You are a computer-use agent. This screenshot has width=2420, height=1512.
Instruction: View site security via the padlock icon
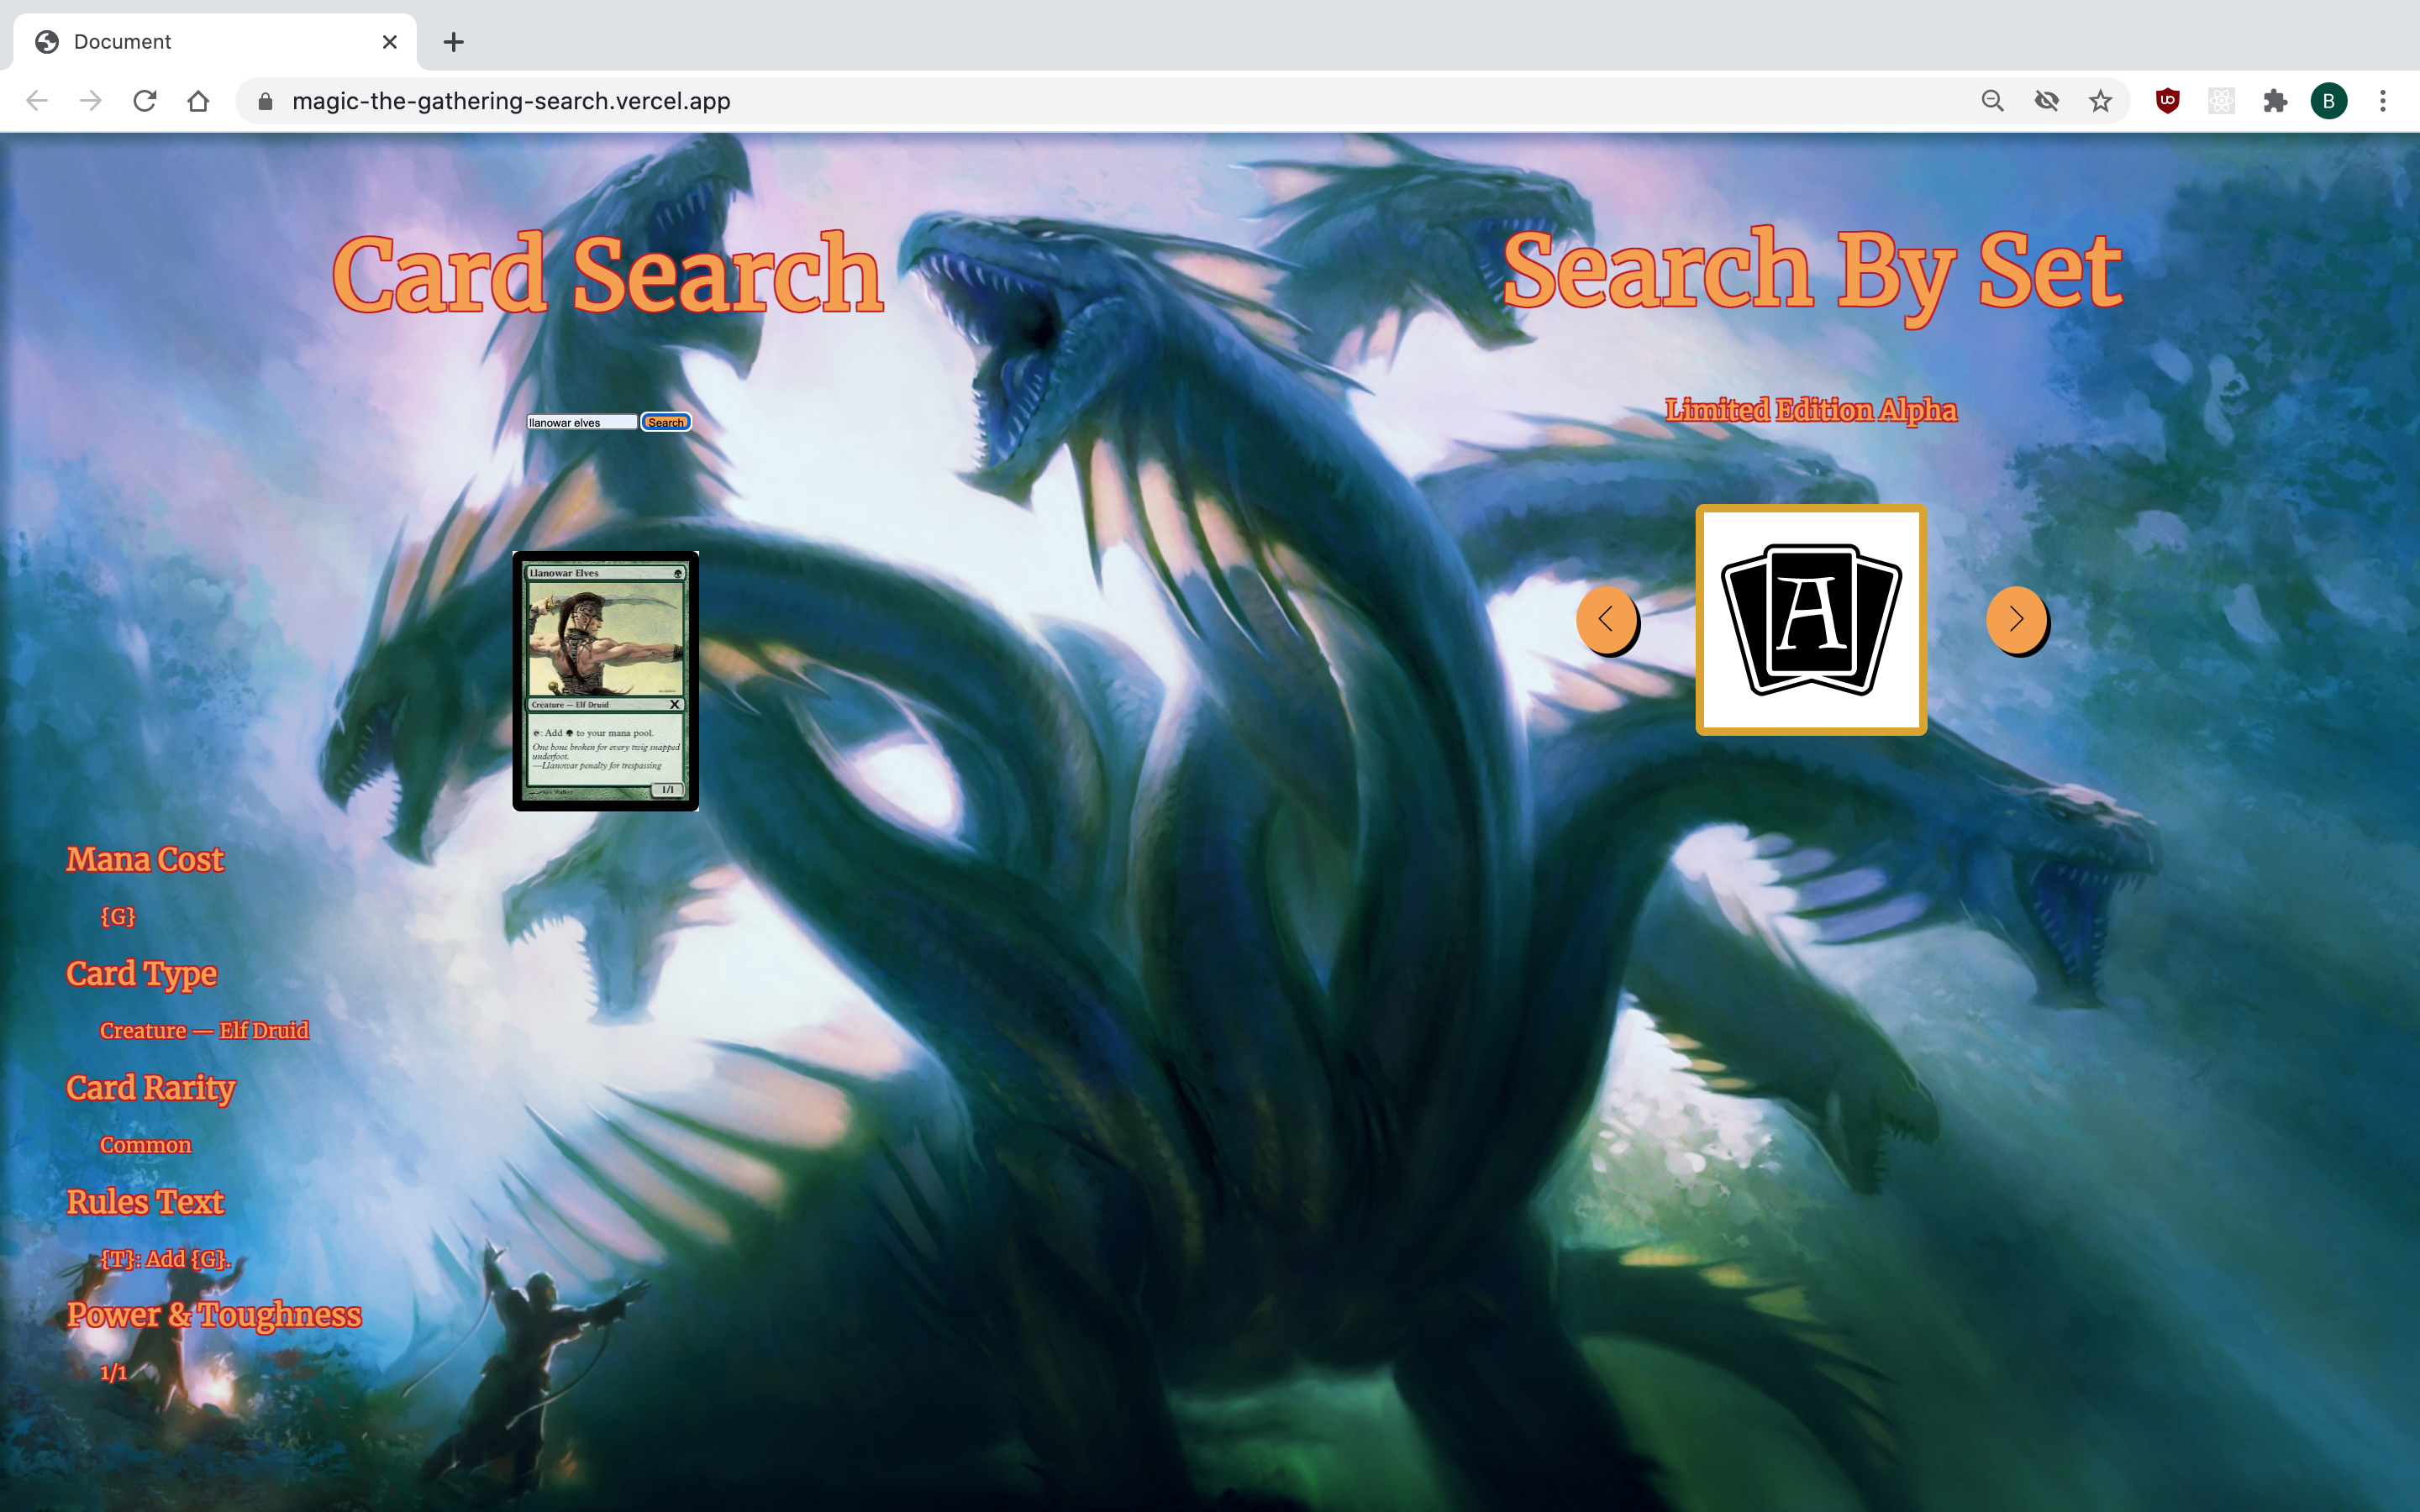click(264, 100)
